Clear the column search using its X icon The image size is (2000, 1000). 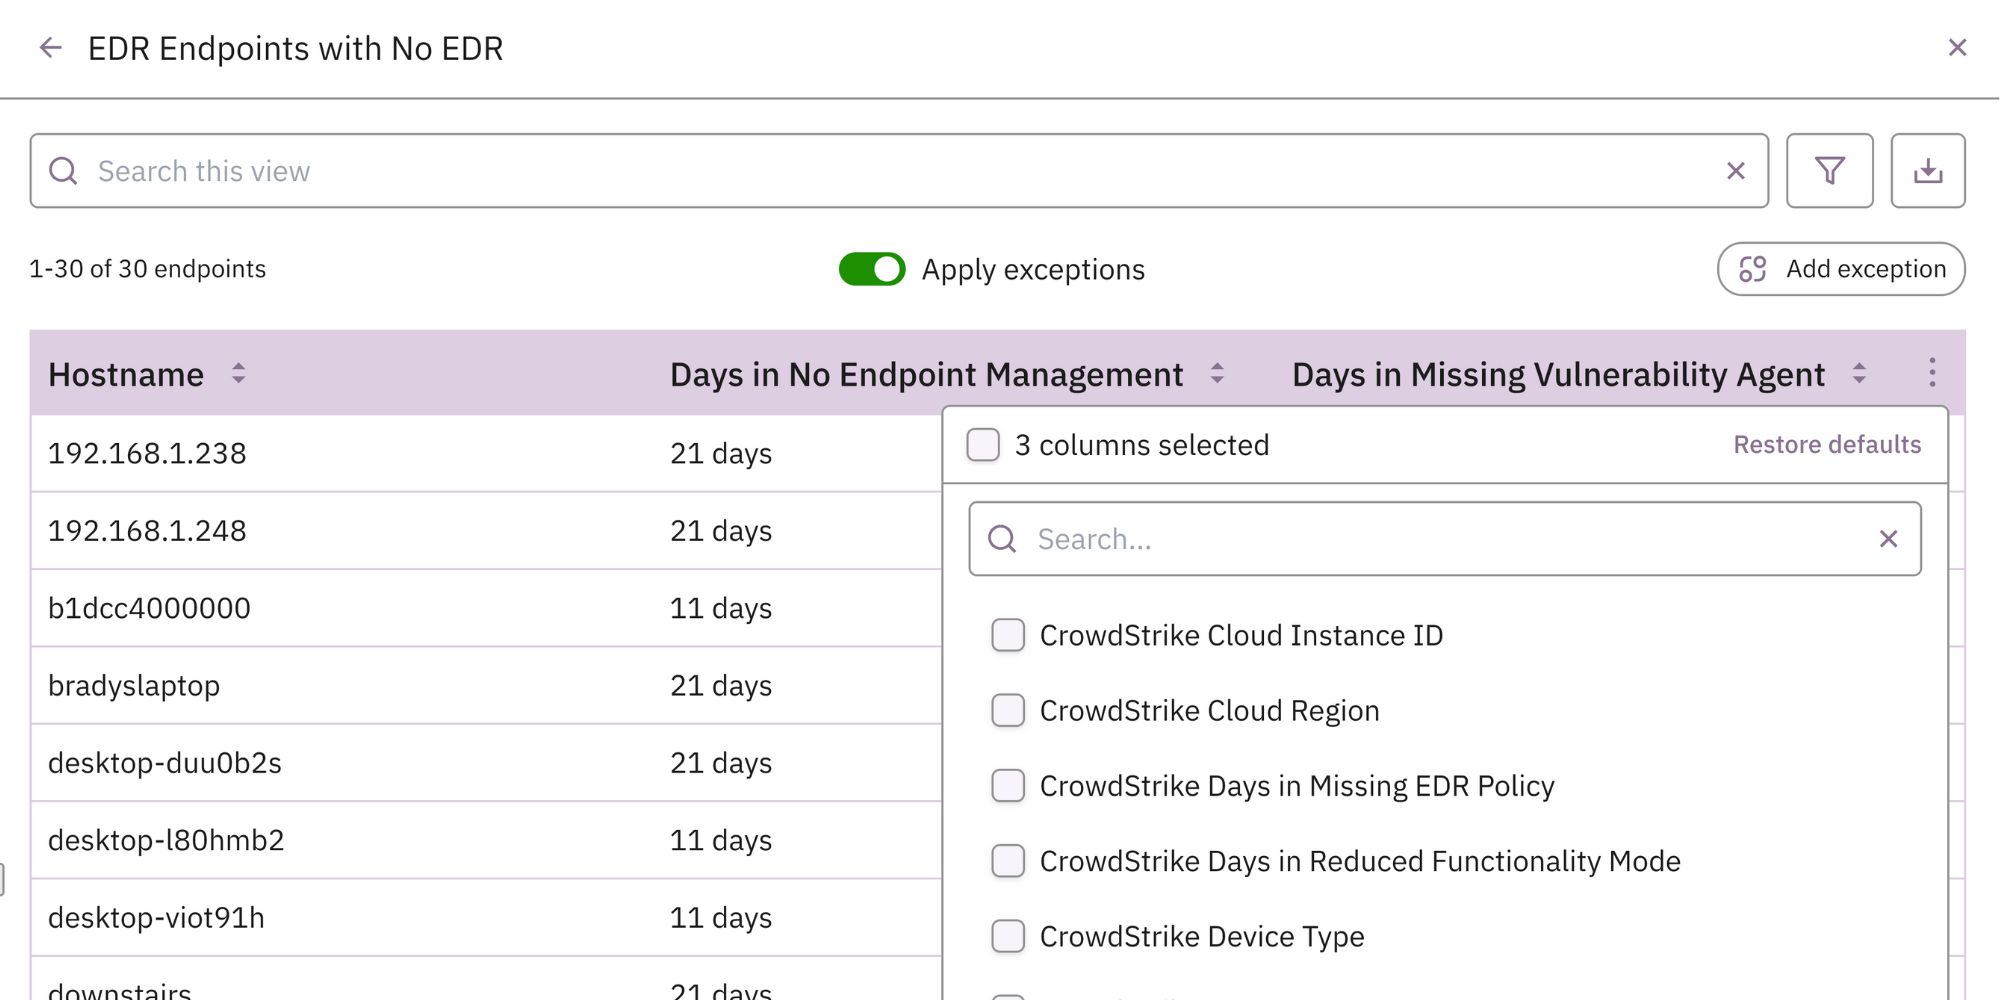pyautogui.click(x=1888, y=539)
